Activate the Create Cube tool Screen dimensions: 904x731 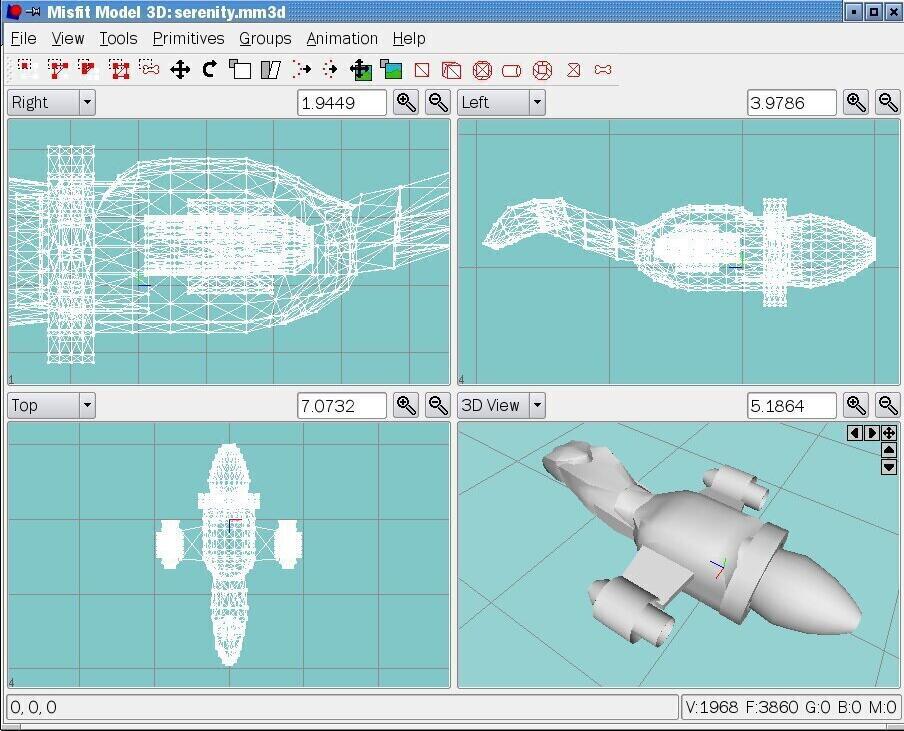click(452, 70)
